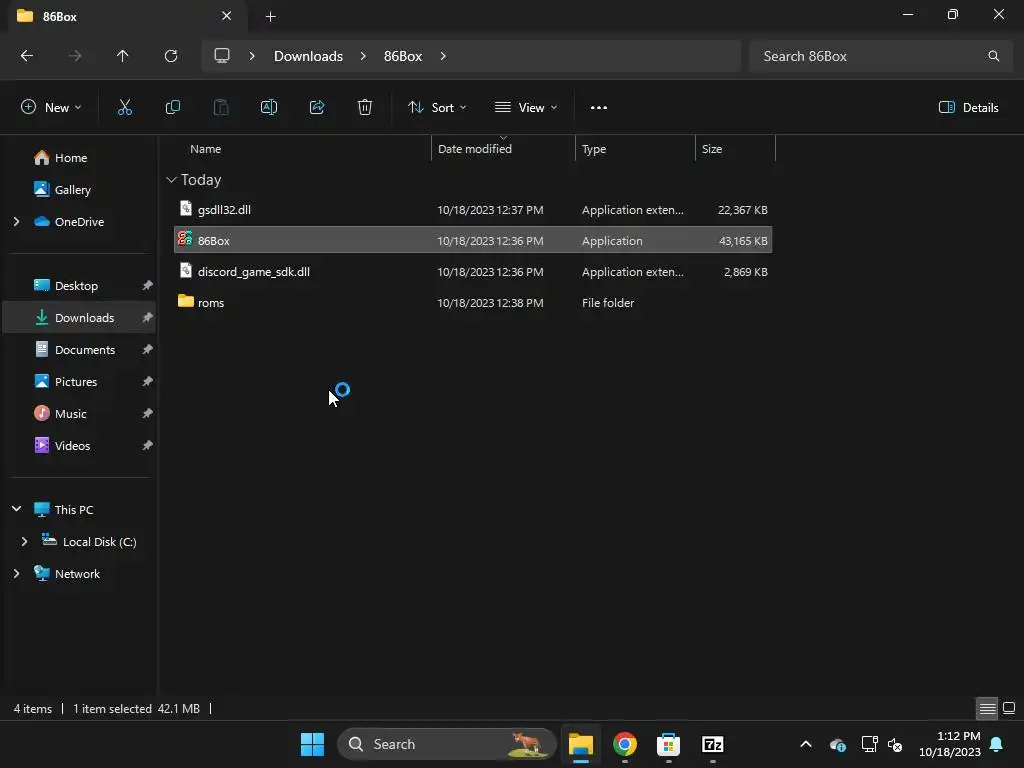Select the gsdll32.dll file
The image size is (1024, 768).
473,210
